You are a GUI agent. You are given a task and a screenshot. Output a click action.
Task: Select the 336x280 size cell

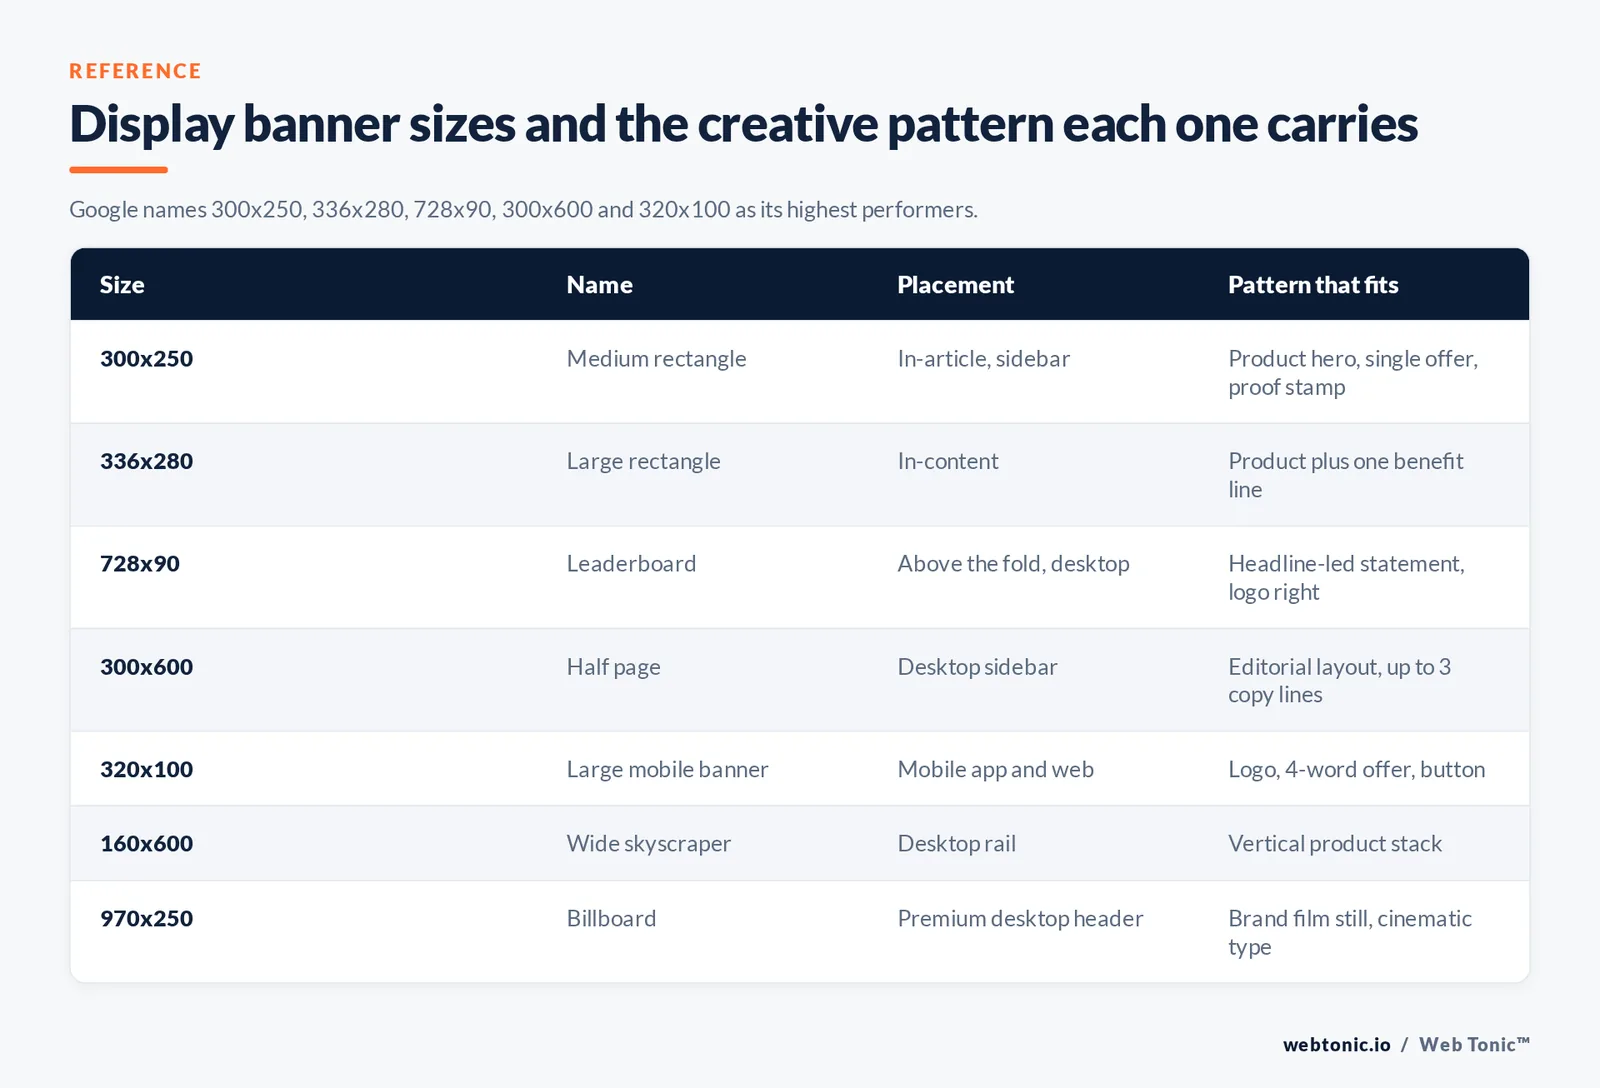click(x=146, y=461)
